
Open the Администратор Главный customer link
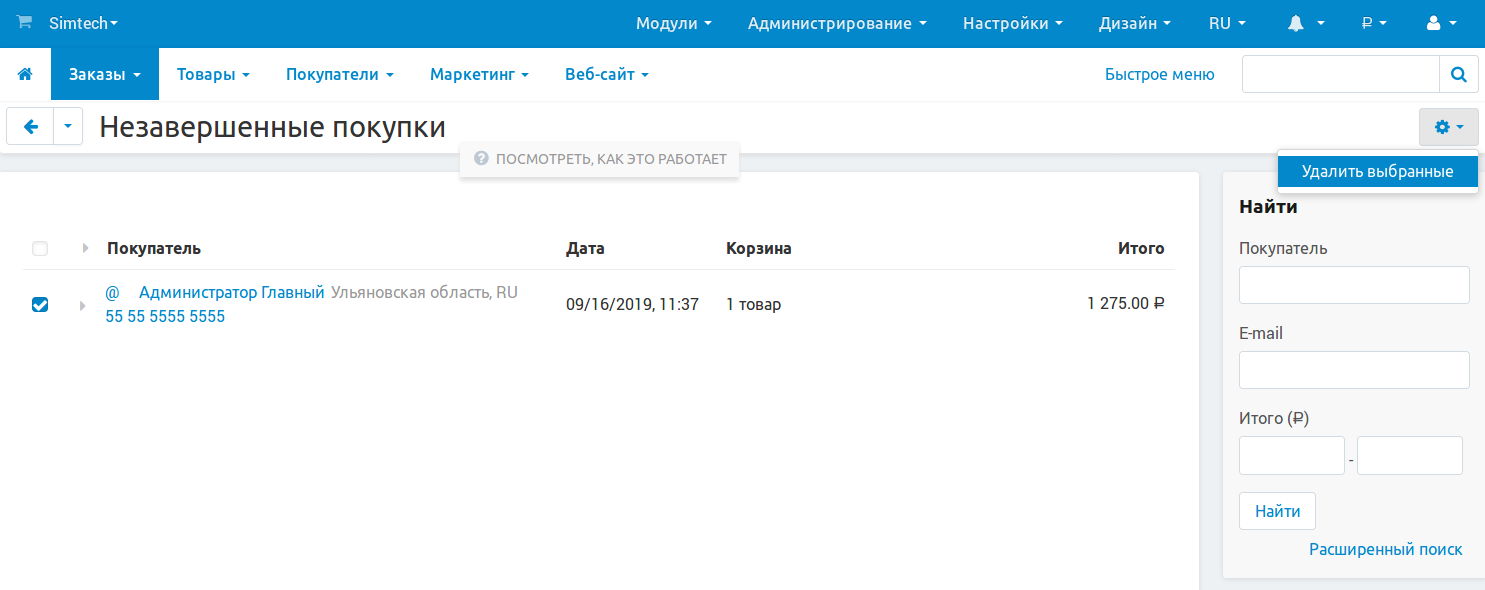pos(231,293)
